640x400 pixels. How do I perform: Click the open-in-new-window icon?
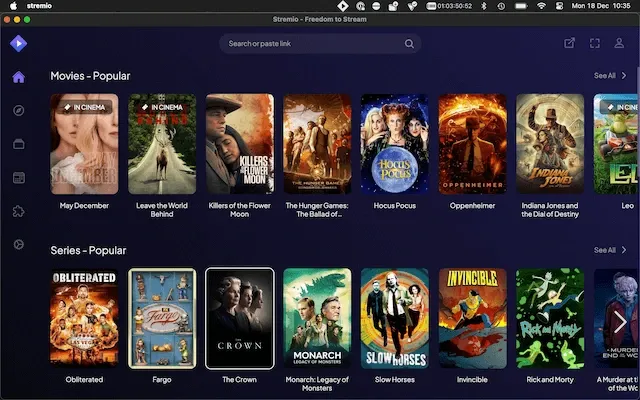[x=569, y=43]
